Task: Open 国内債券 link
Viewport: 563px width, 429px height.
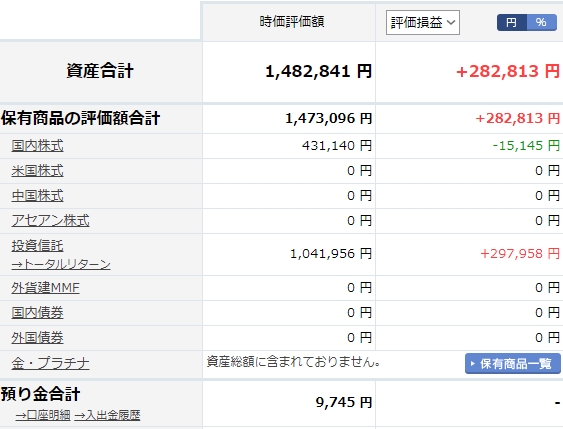Action: [37, 313]
